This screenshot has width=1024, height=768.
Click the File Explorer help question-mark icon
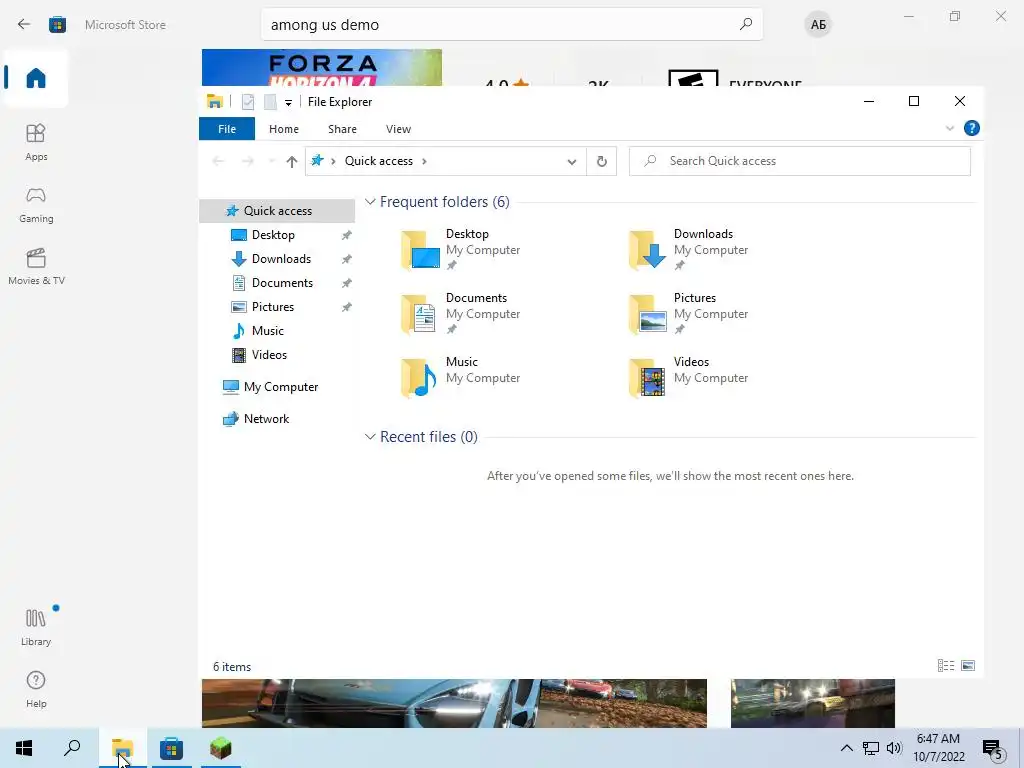tap(971, 128)
